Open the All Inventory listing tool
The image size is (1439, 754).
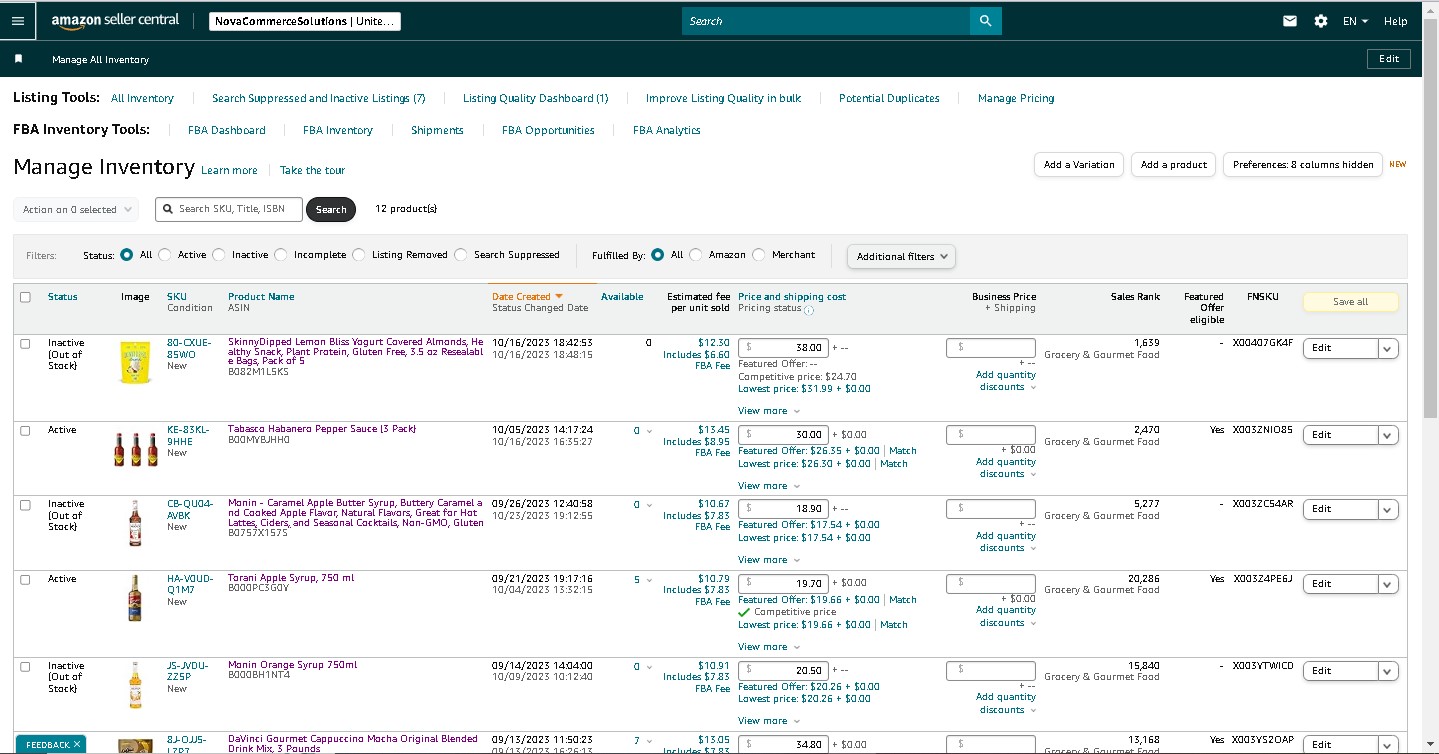142,98
